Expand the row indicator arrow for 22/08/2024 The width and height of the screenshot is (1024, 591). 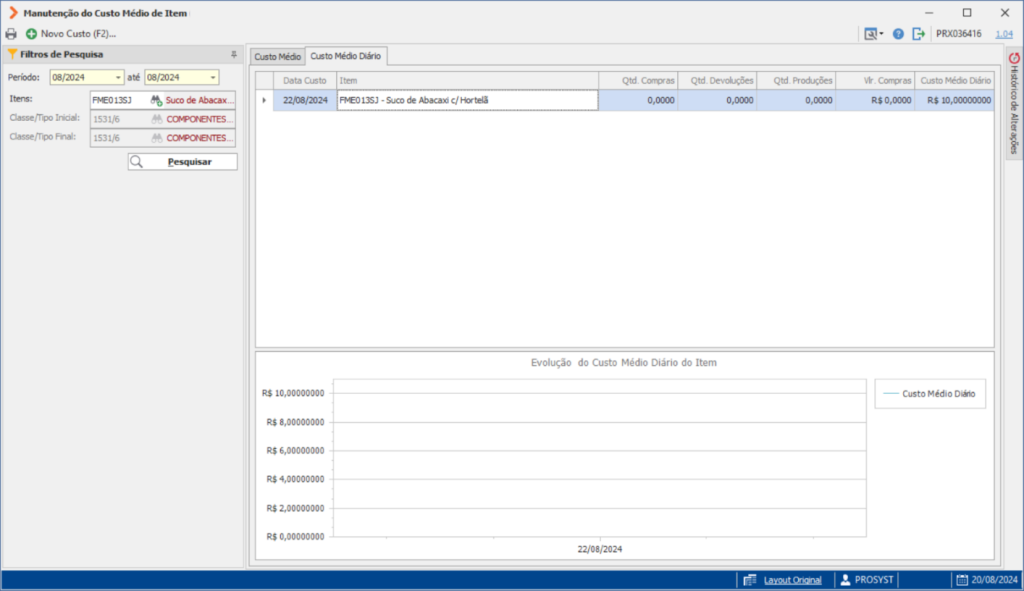pos(264,101)
